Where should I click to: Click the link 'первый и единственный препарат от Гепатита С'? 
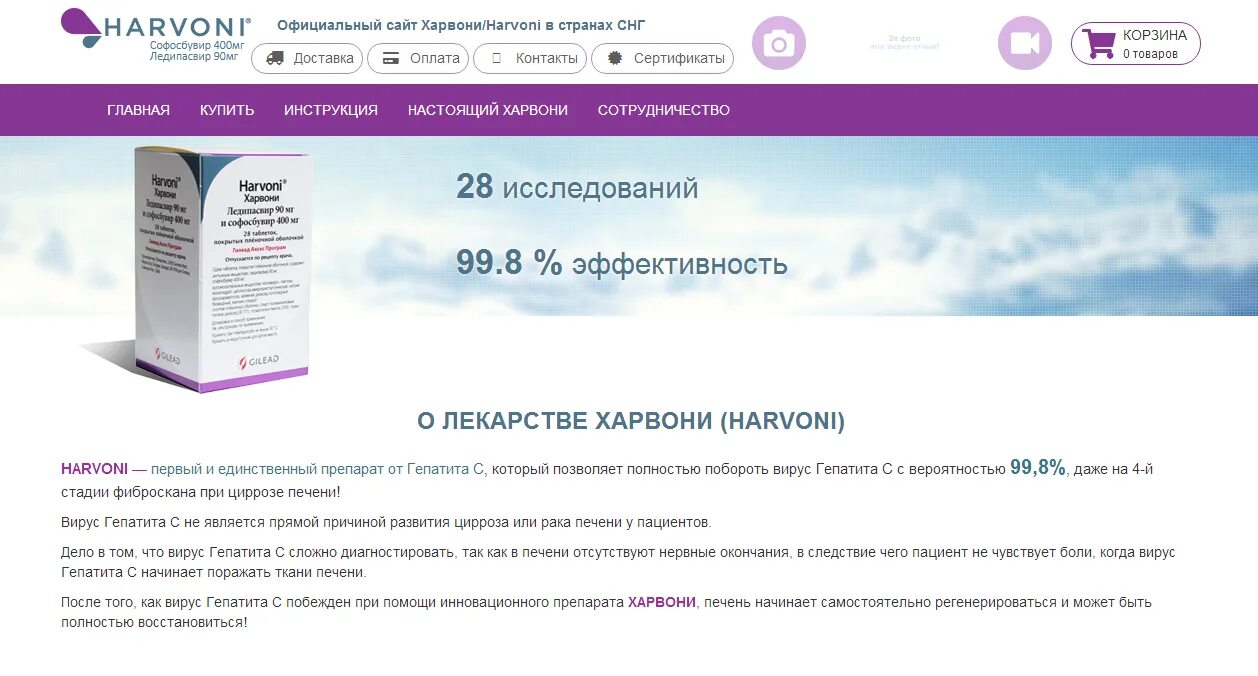tap(318, 468)
